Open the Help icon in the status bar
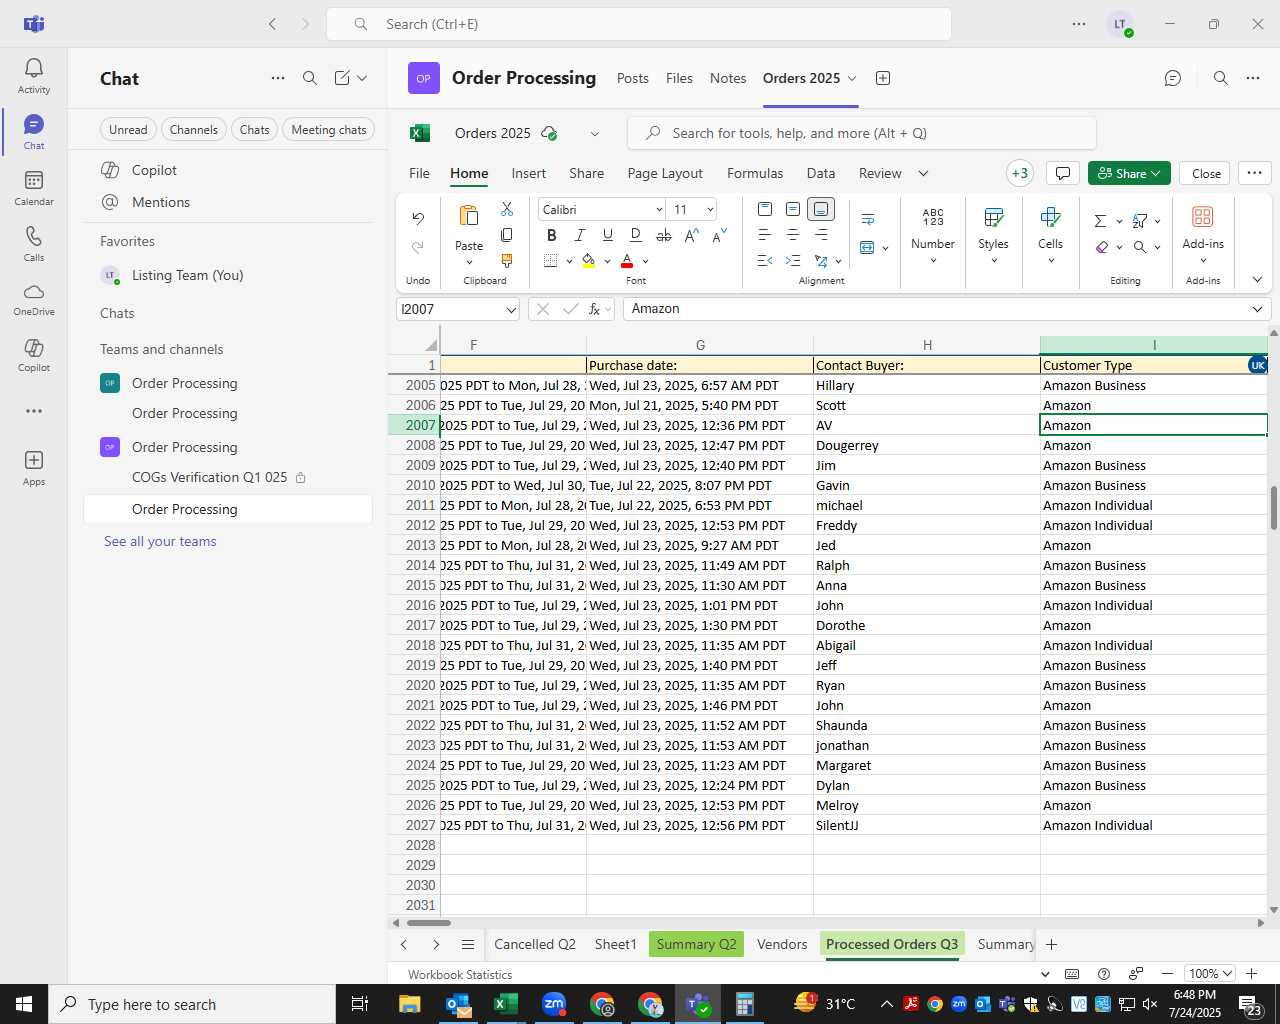The width and height of the screenshot is (1280, 1024). coord(1104,974)
